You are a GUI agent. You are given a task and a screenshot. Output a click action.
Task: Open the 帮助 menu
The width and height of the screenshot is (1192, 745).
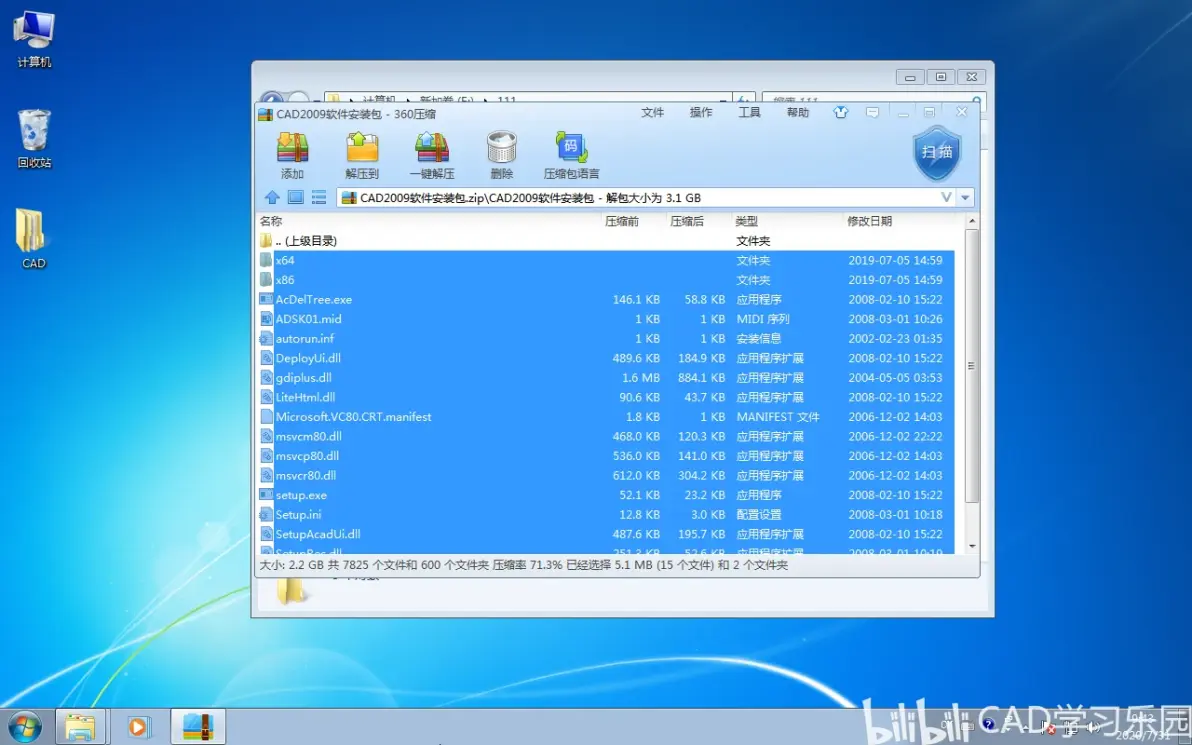(x=798, y=113)
